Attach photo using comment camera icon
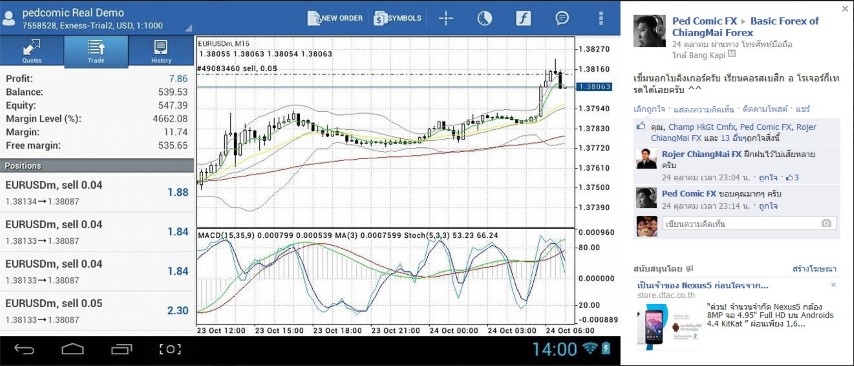This screenshot has width=854, height=366. [x=826, y=224]
